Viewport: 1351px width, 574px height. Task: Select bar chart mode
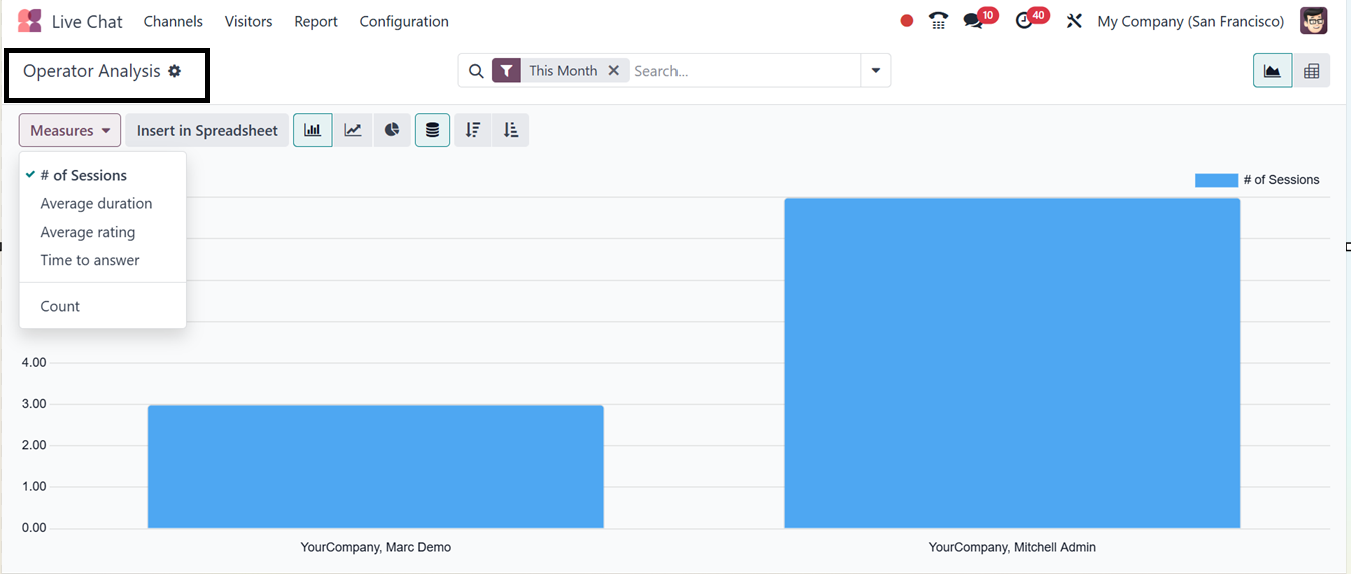313,130
